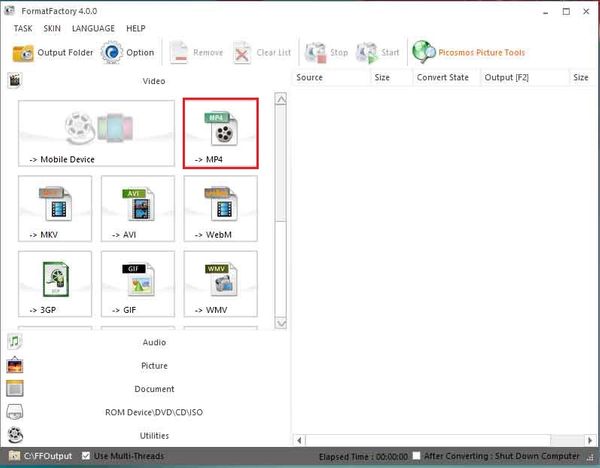Image resolution: width=600 pixels, height=468 pixels.
Task: Expand the Audio category section
Action: tap(154, 342)
